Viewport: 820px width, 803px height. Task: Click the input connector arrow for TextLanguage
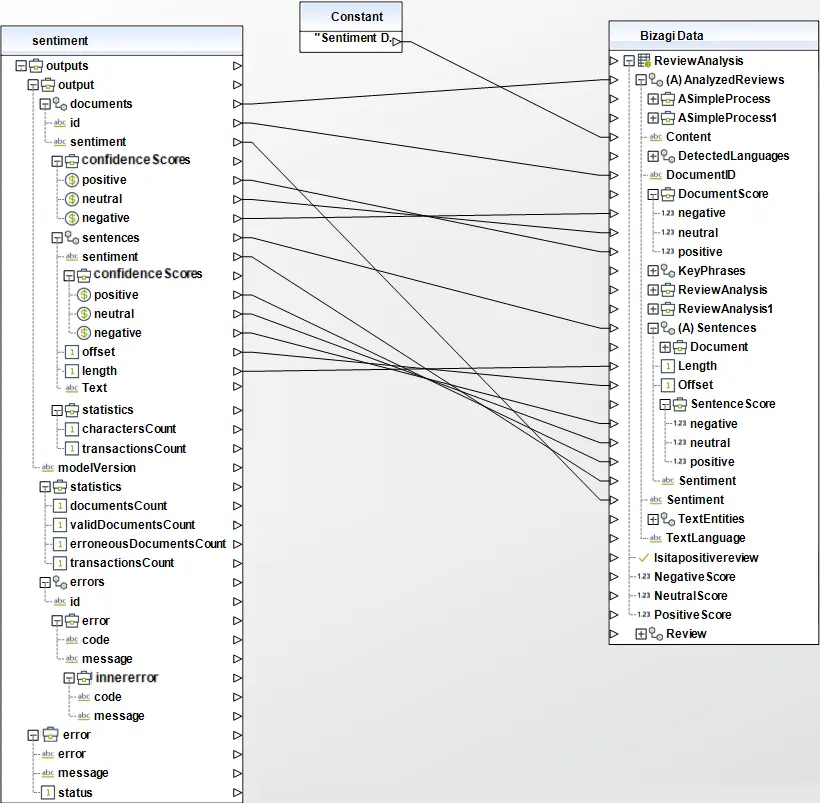[614, 538]
